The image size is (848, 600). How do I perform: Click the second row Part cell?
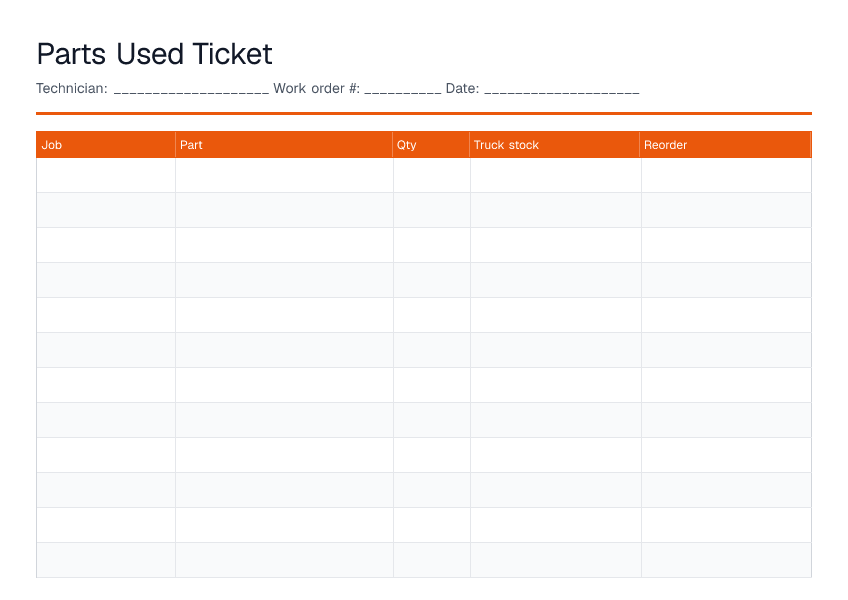[x=284, y=210]
